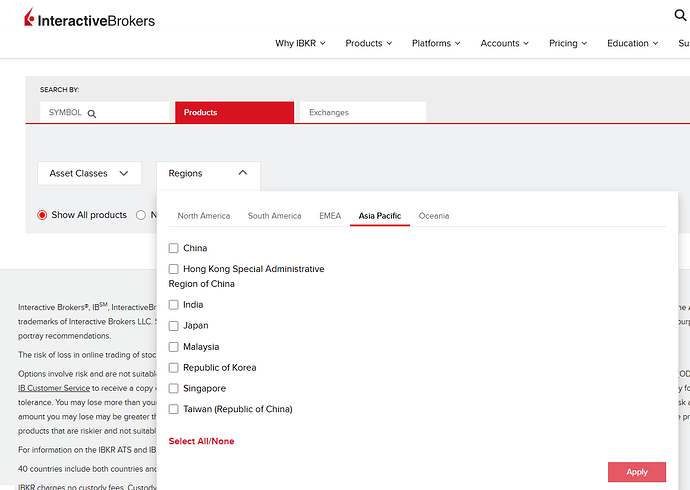The width and height of the screenshot is (690, 490).
Task: Open the site search magnifier icon
Action: [680, 15]
